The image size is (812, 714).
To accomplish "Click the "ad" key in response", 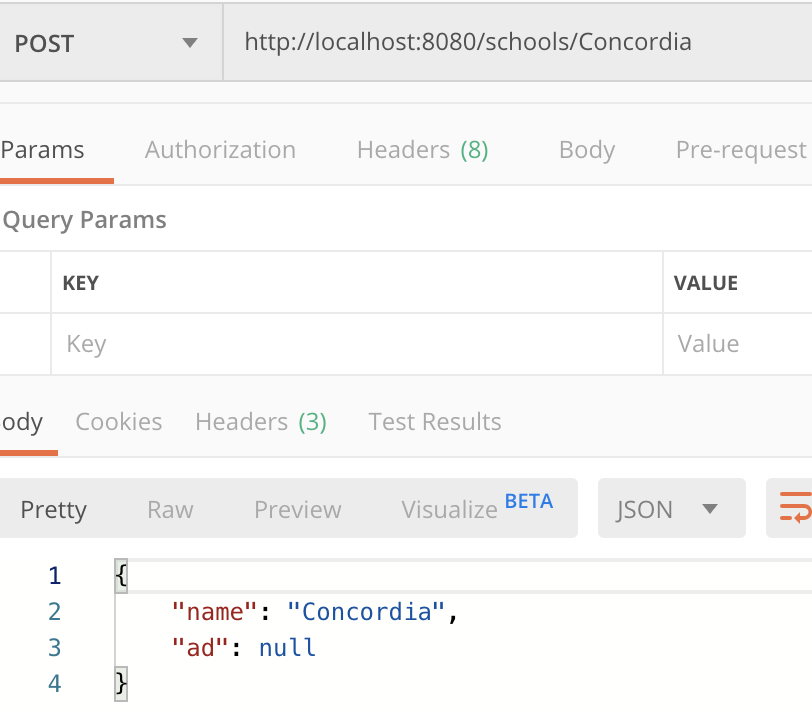I will click(x=200, y=648).
